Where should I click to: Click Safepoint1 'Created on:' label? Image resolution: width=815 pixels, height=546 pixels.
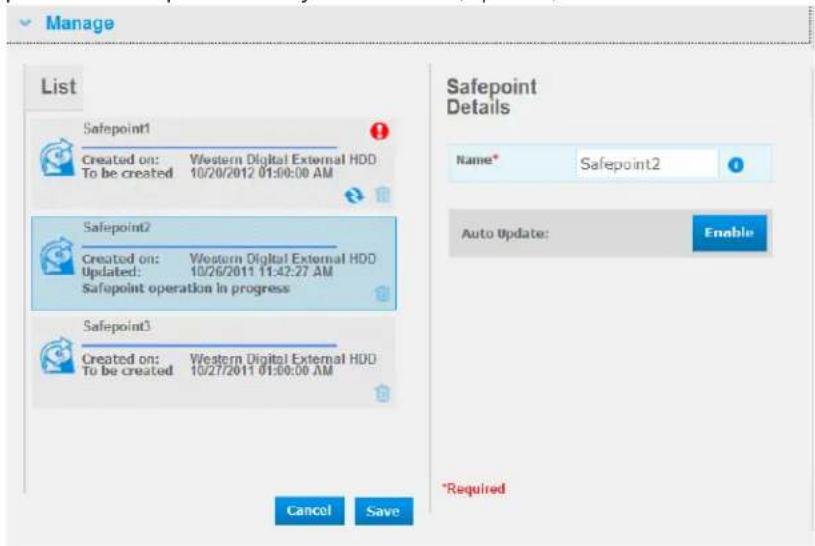click(121, 160)
